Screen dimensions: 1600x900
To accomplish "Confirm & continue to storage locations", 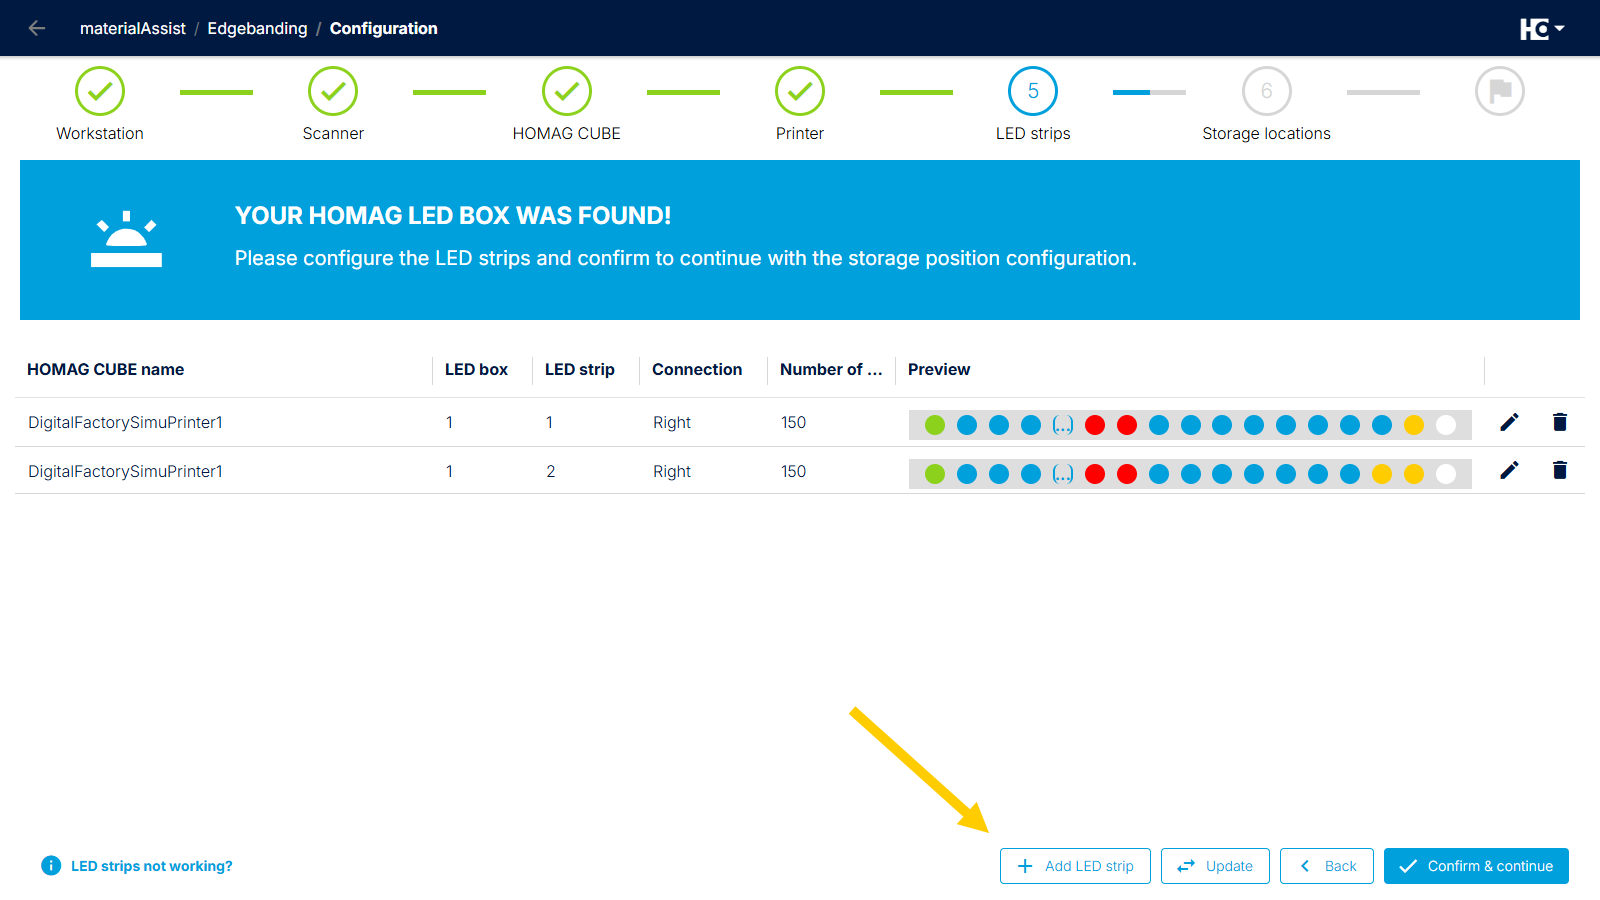I will pos(1476,866).
